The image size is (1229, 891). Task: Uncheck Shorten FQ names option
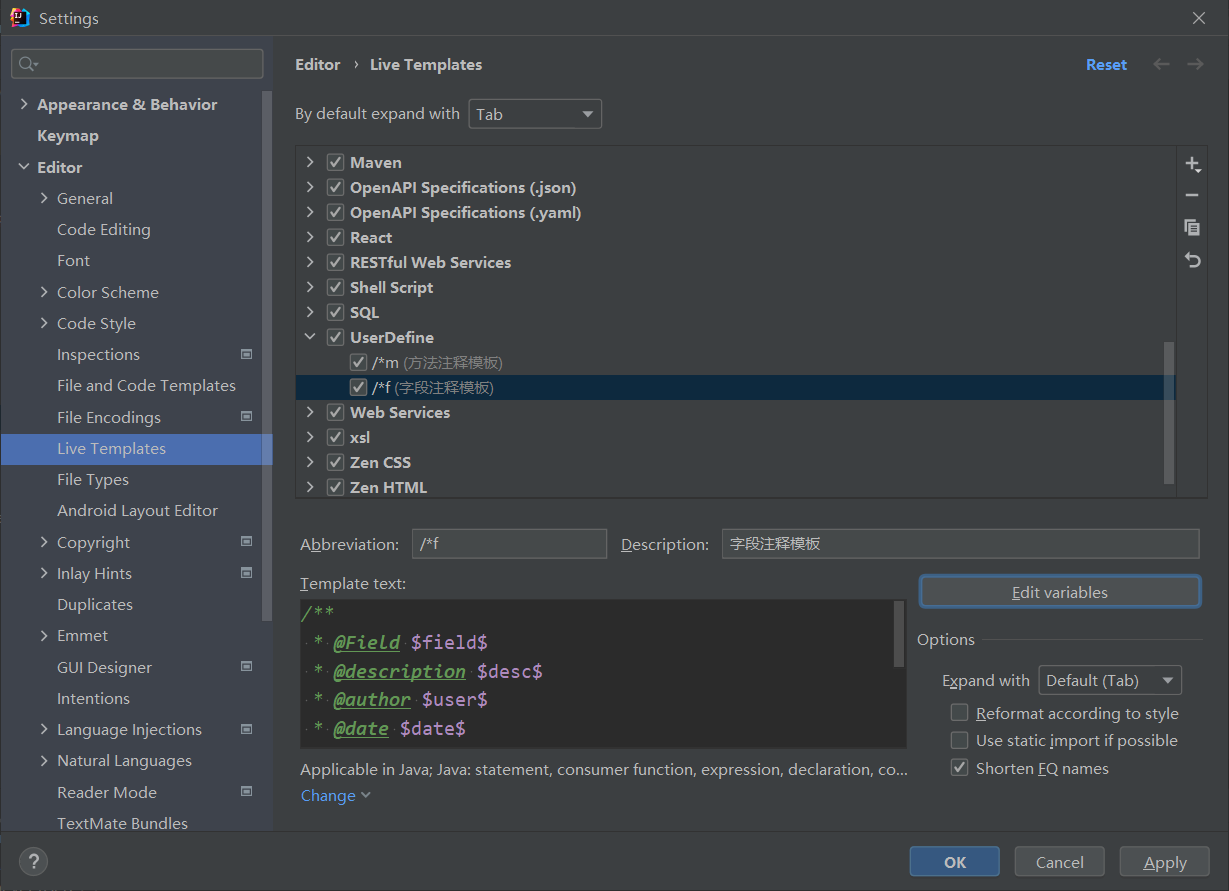[x=959, y=768]
